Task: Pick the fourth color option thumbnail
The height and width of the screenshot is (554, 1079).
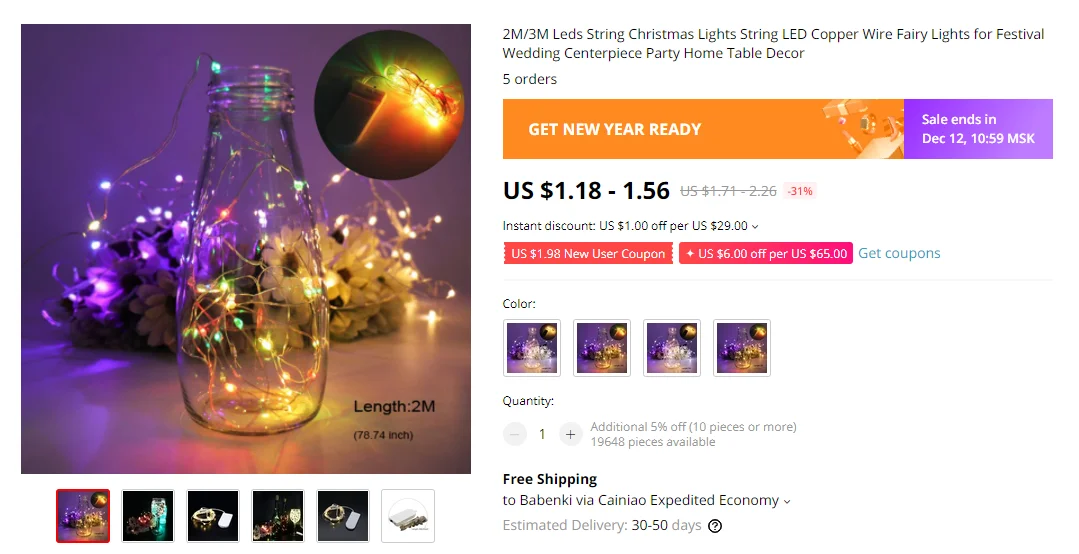Action: tap(743, 348)
